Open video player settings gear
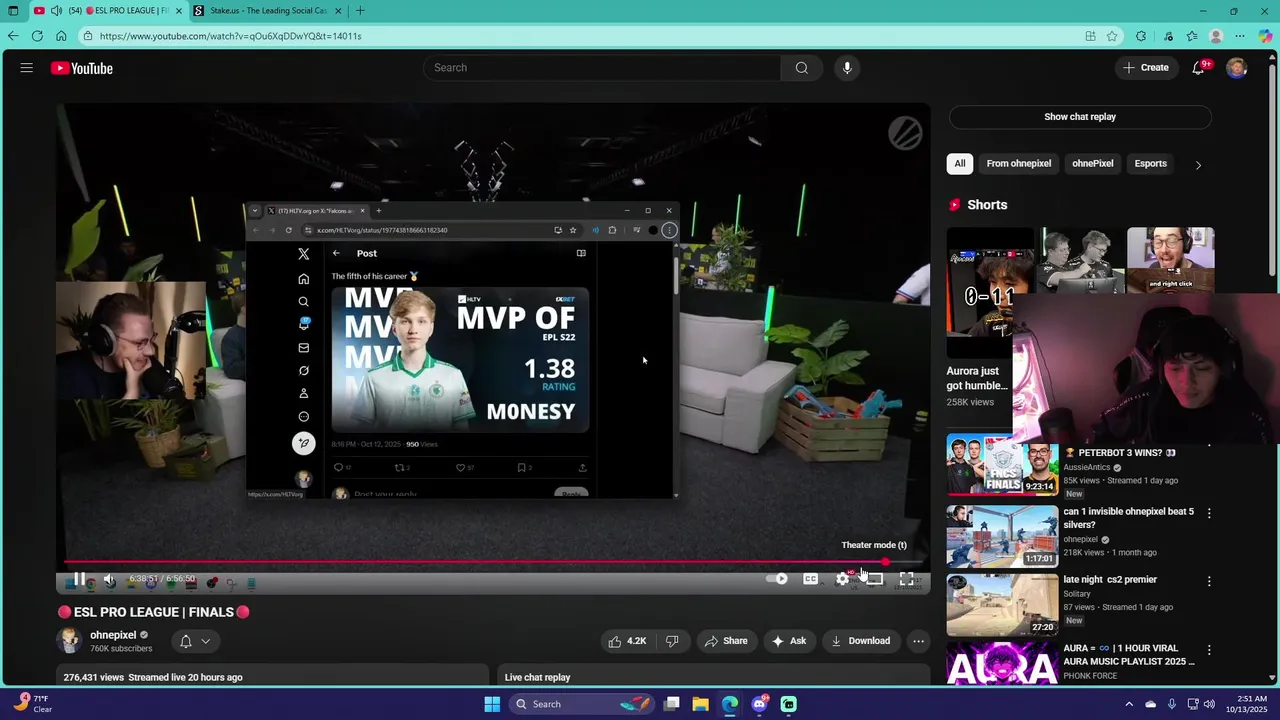Viewport: 1280px width, 720px height. 842,579
